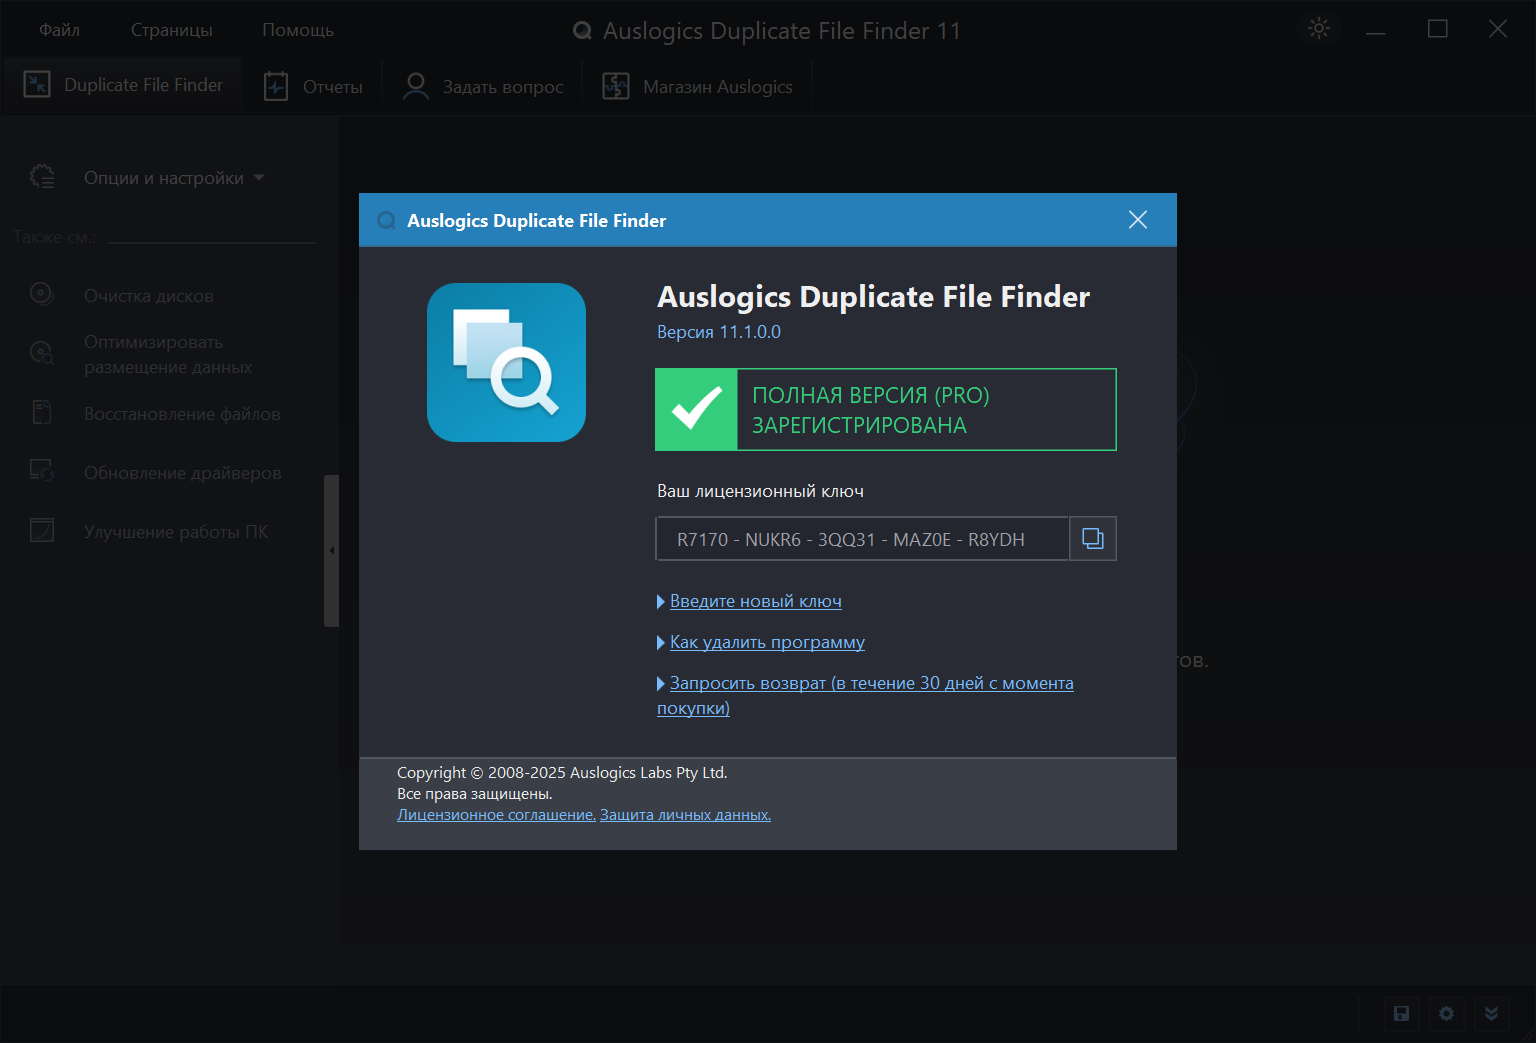Click the Driver update icon (Обновление драйверов)
The width and height of the screenshot is (1536, 1043).
coord(42,471)
